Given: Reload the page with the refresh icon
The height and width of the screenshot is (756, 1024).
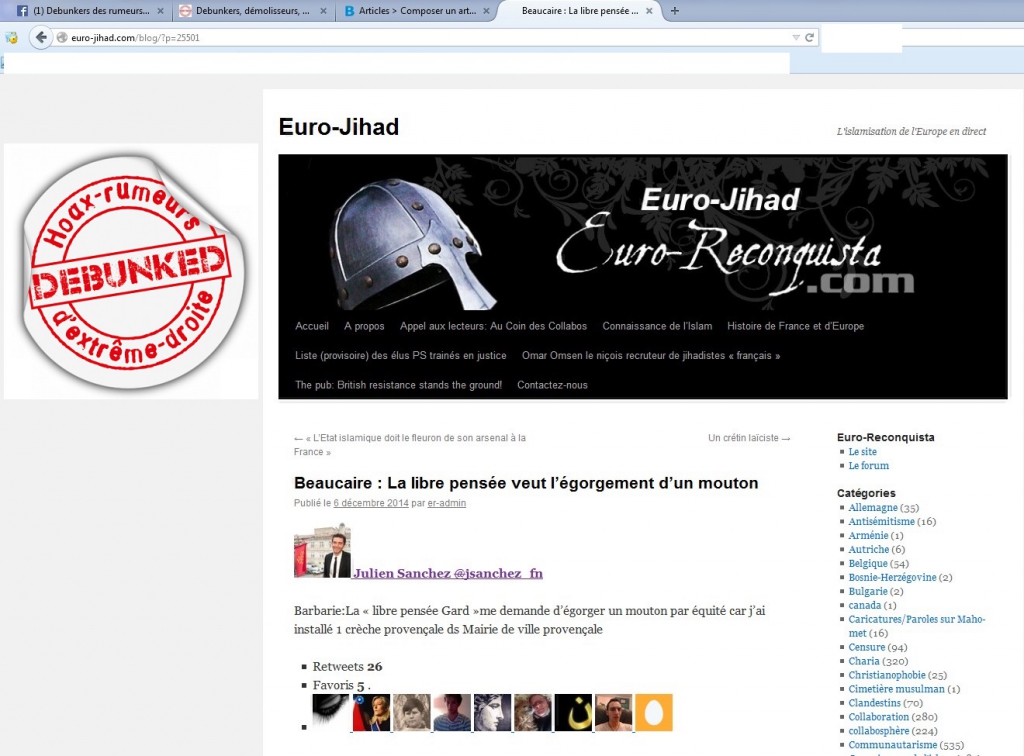Looking at the screenshot, I should pyautogui.click(x=809, y=38).
